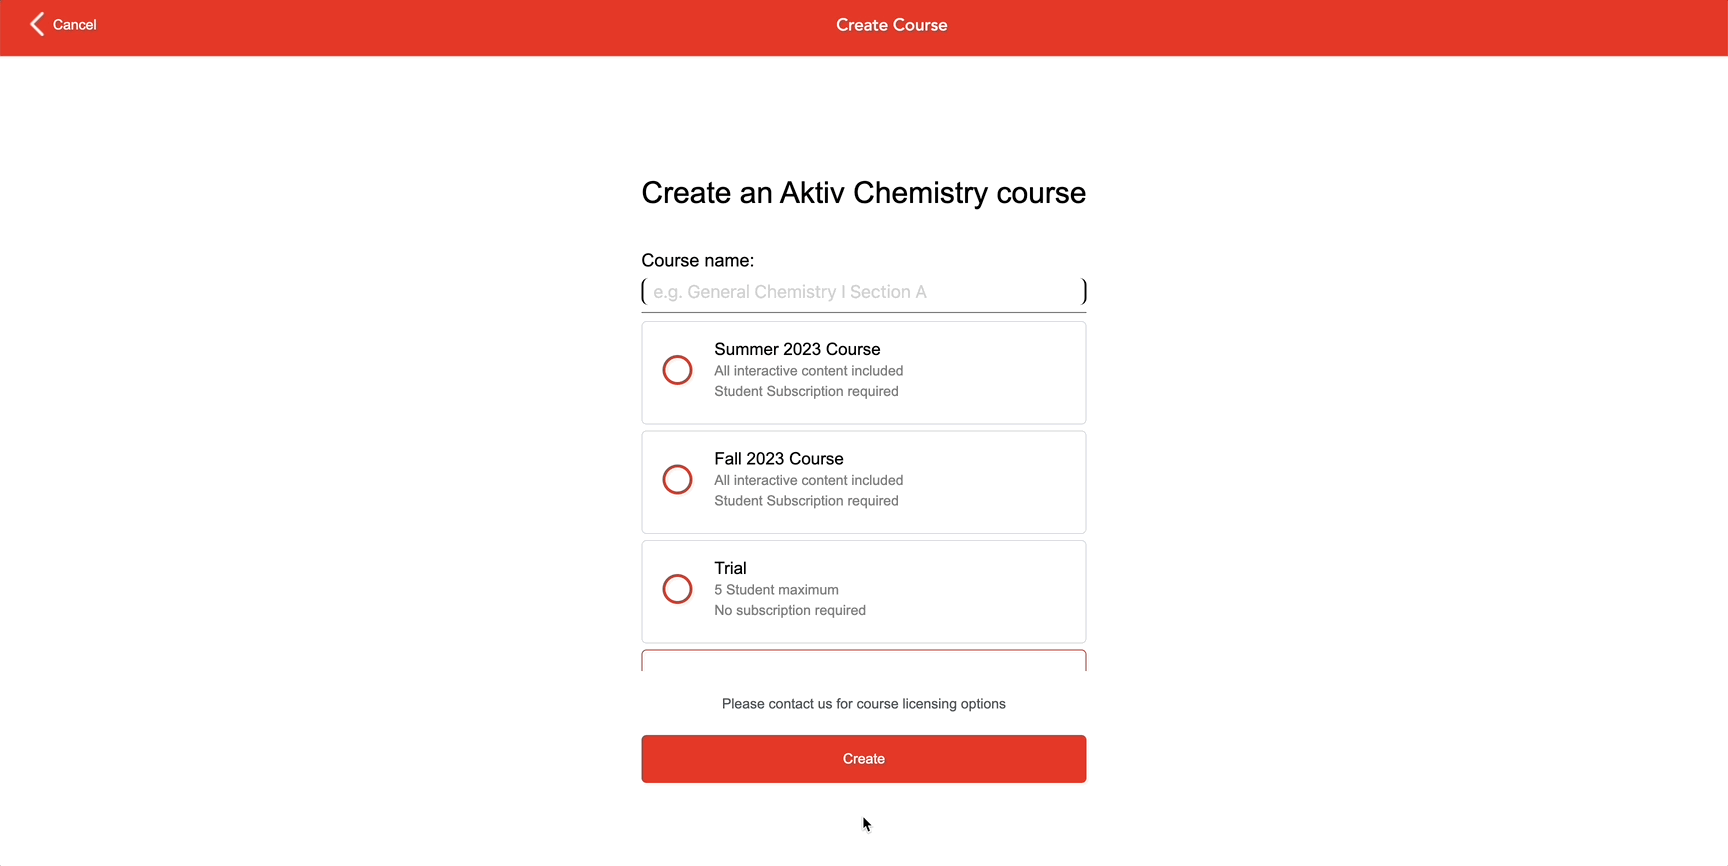Click 'Student Subscription required' under Fall 2023 Course
The width and height of the screenshot is (1728, 866).
pos(805,500)
